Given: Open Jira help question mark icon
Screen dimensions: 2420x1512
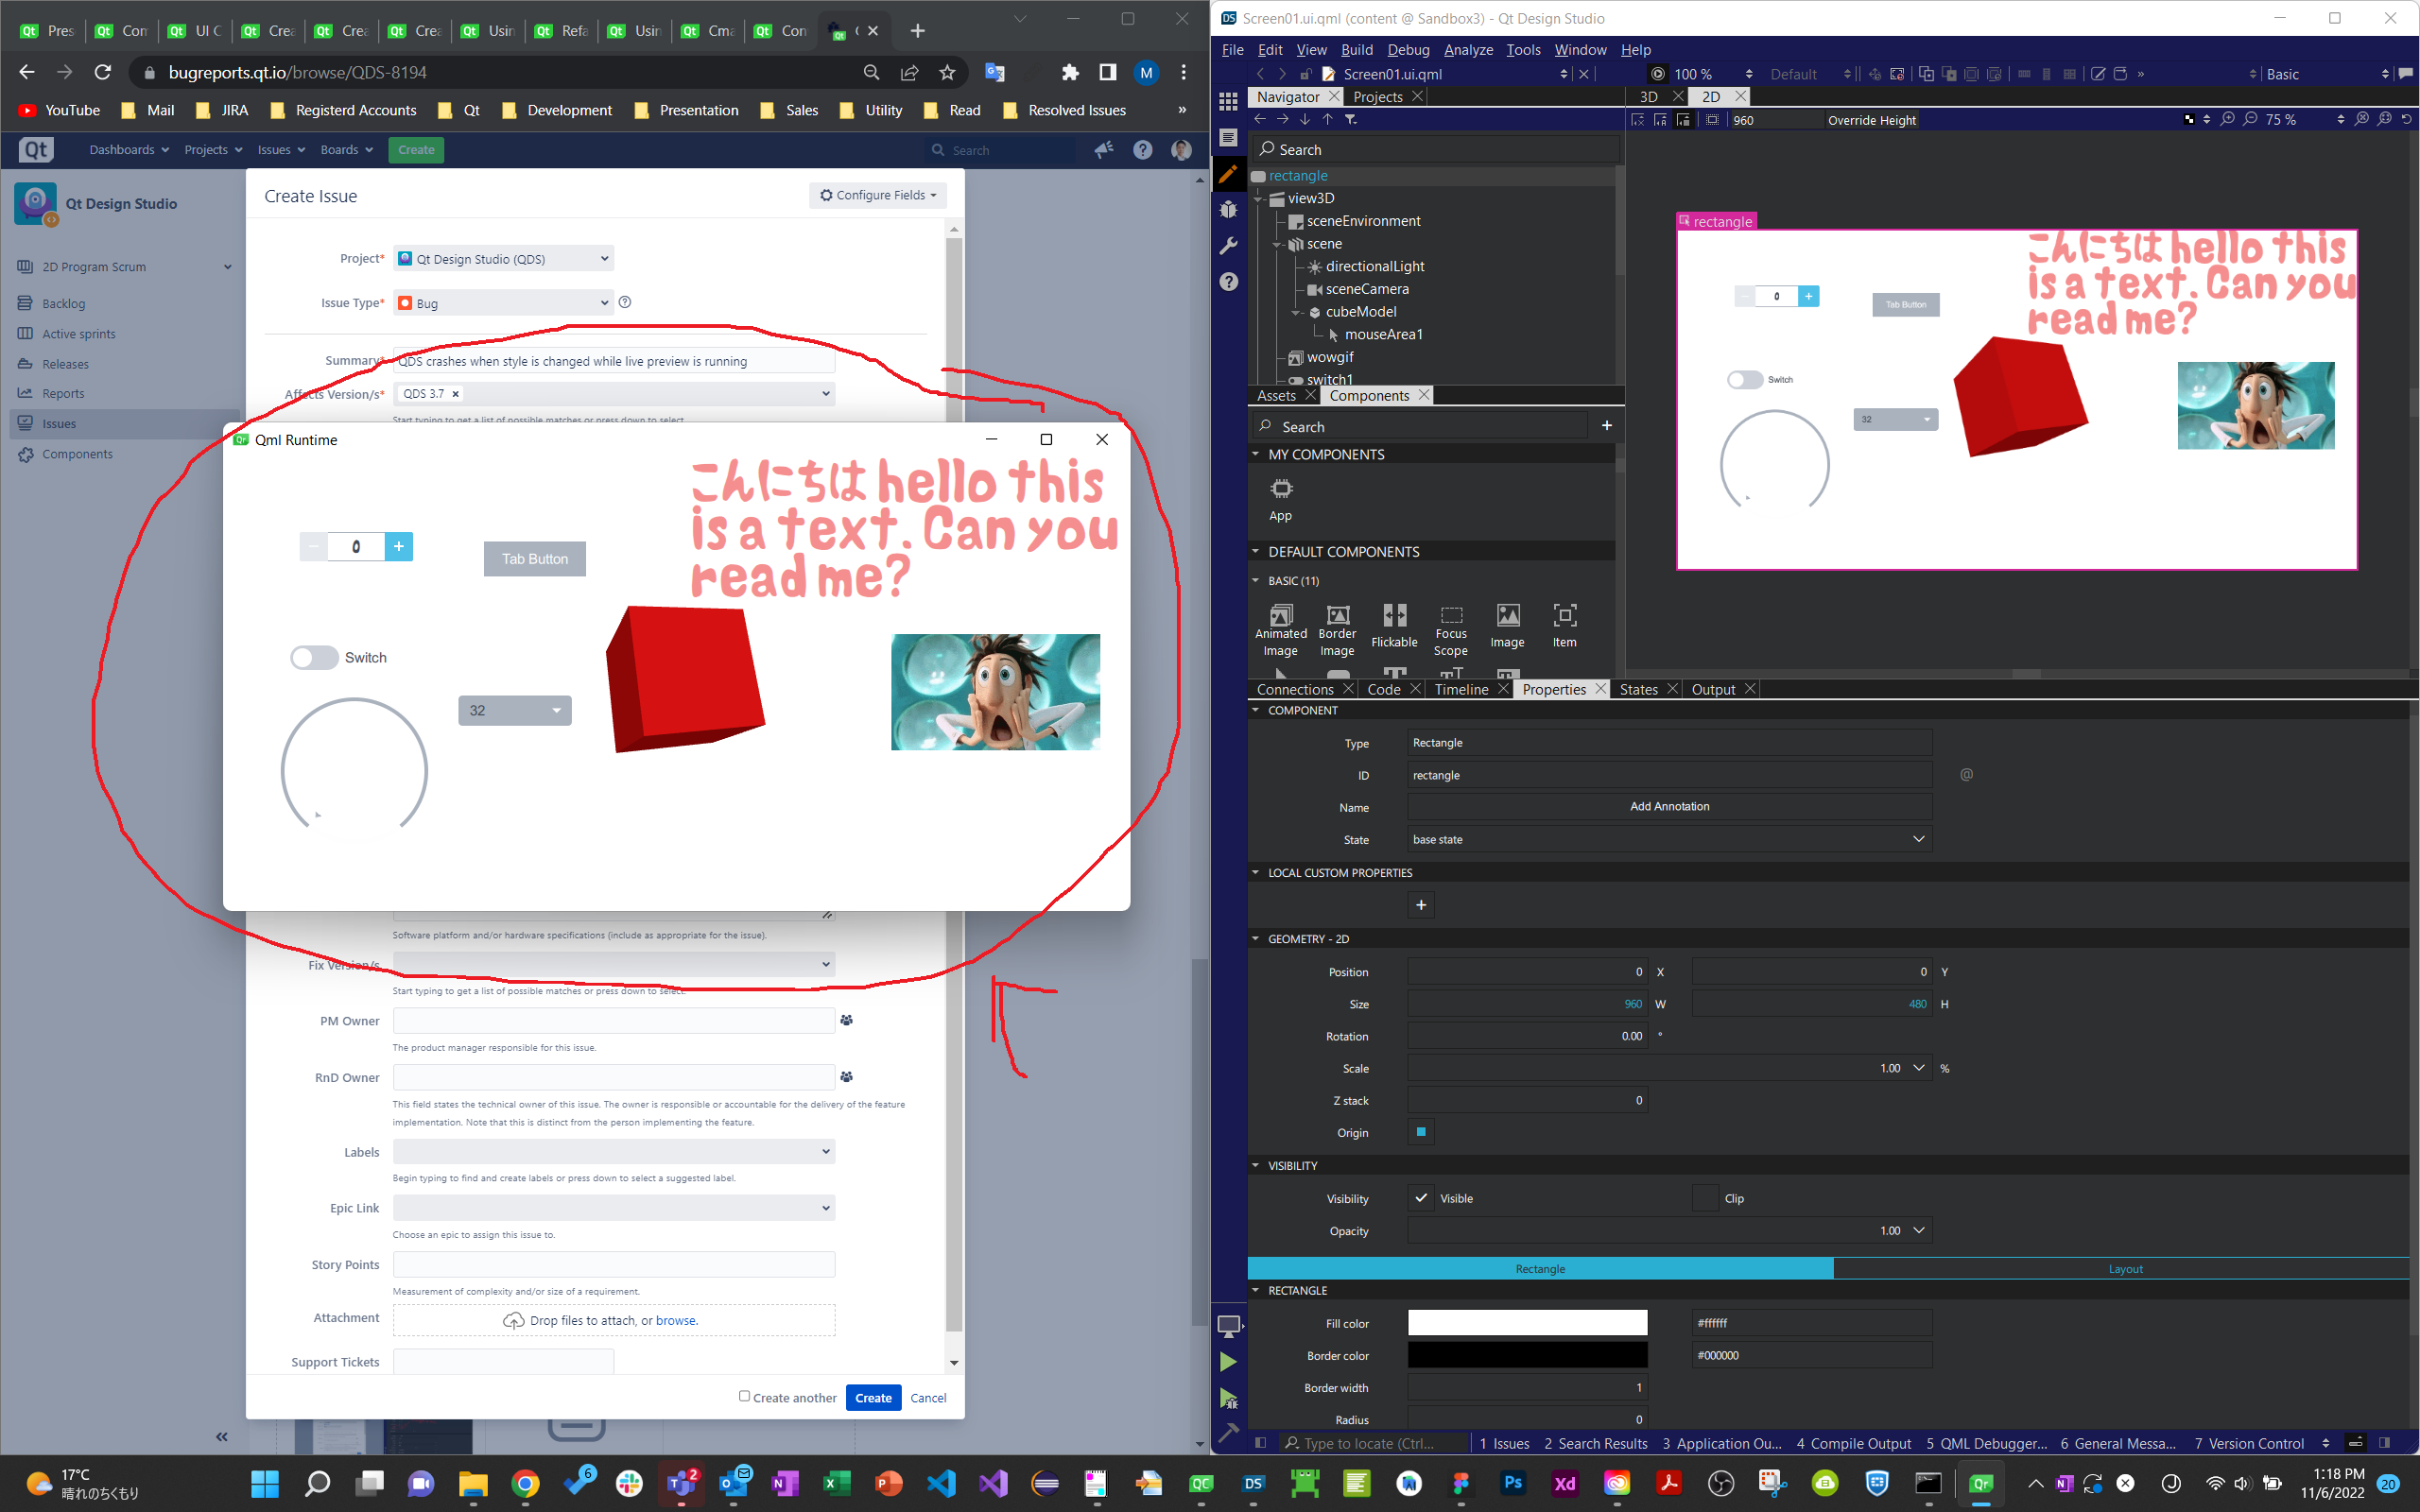Looking at the screenshot, I should click(x=1142, y=150).
